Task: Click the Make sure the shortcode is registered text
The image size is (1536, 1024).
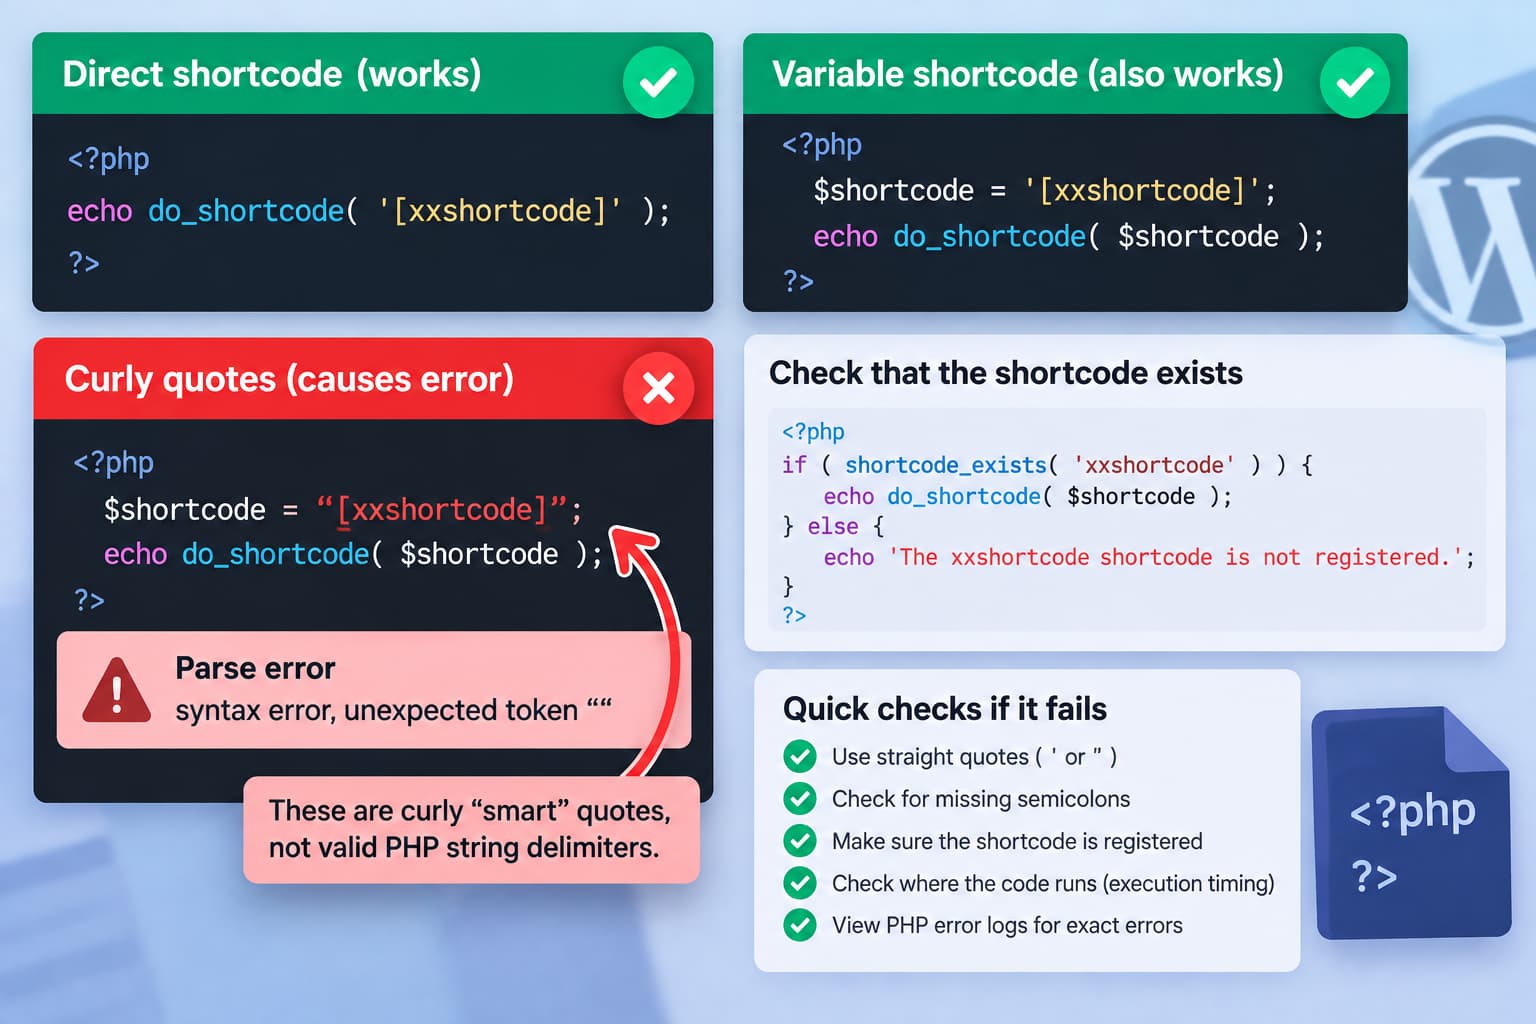Action: pyautogui.click(x=1017, y=841)
